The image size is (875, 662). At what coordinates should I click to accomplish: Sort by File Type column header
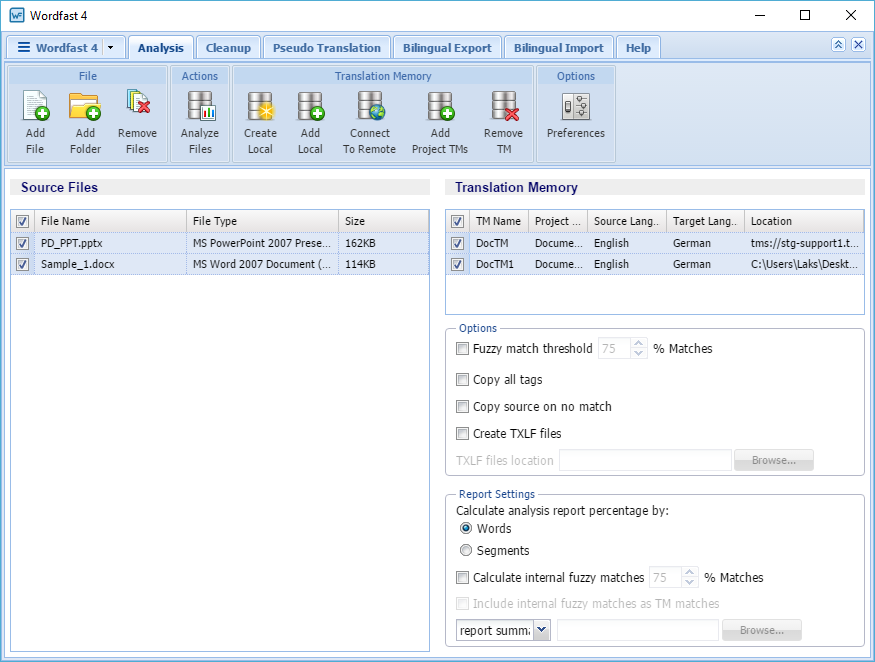262,221
